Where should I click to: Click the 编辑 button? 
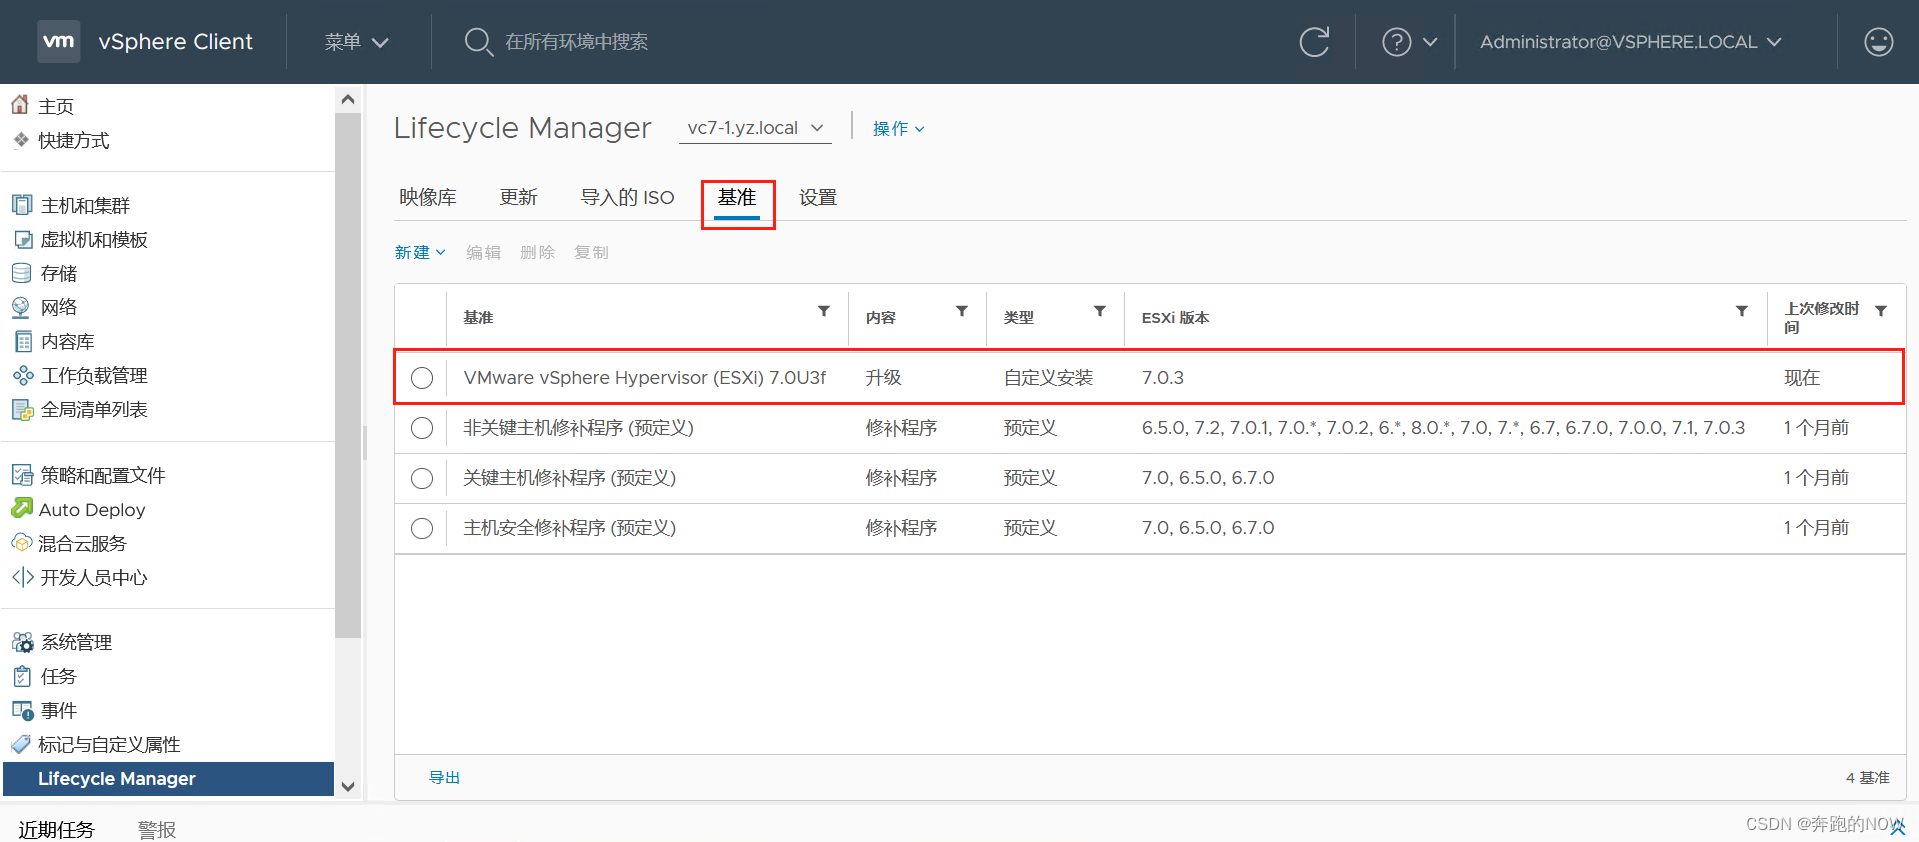tap(484, 252)
